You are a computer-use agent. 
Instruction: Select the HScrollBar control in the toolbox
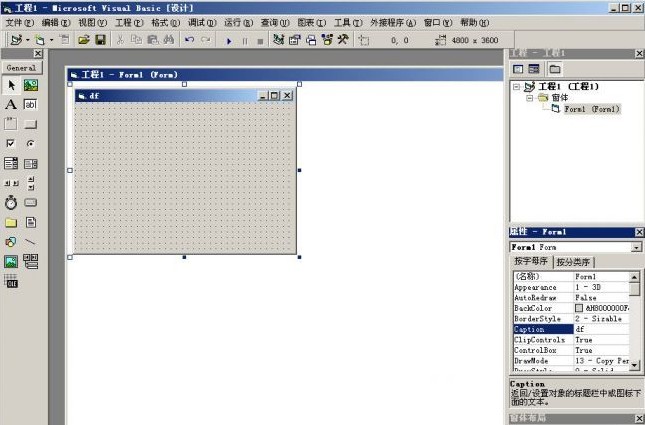[x=11, y=183]
